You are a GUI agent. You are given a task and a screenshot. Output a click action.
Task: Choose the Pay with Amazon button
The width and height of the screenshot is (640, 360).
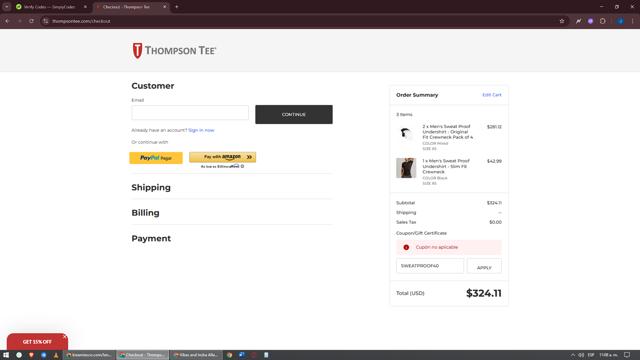click(222, 157)
